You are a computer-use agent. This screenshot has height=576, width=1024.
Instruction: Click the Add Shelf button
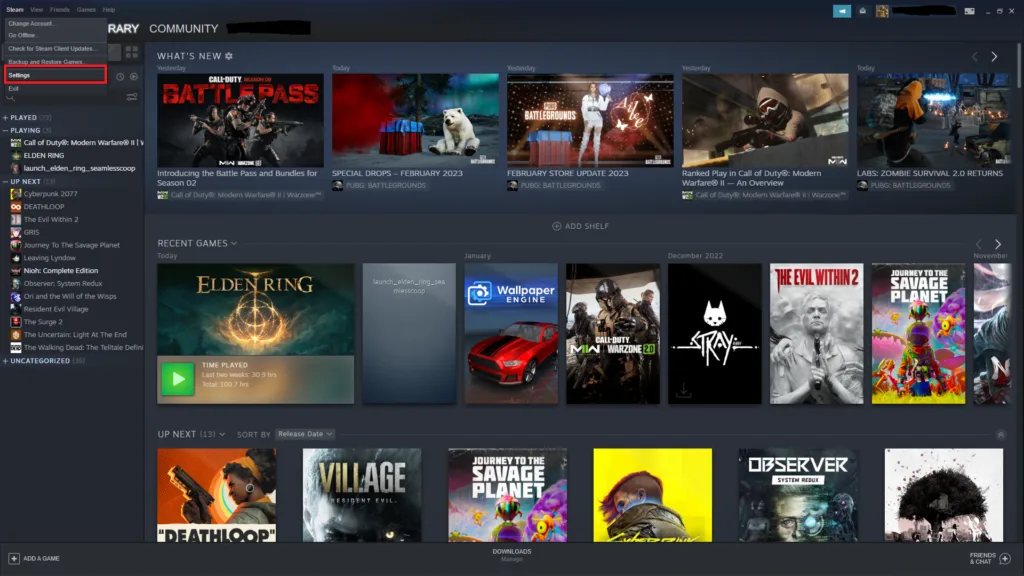[x=581, y=226]
